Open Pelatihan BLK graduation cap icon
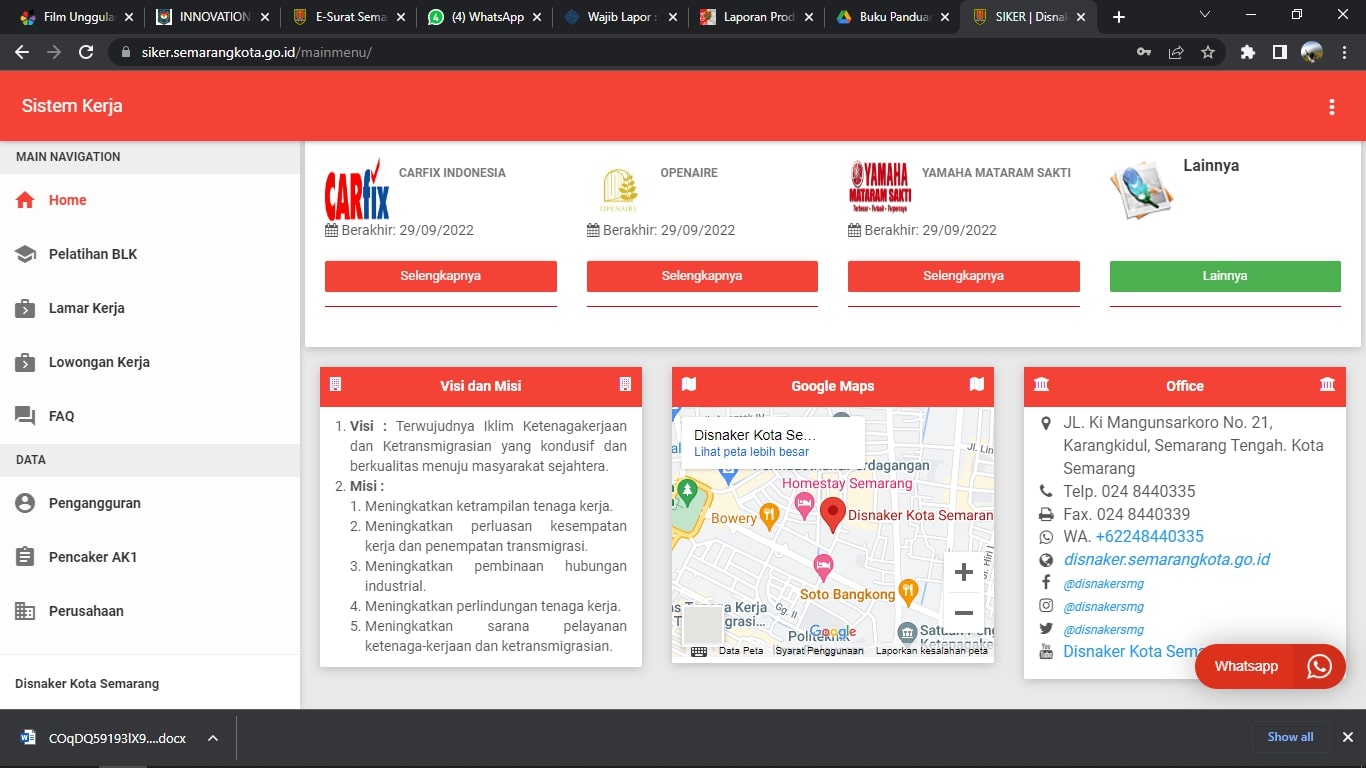1366x768 pixels. (x=26, y=254)
